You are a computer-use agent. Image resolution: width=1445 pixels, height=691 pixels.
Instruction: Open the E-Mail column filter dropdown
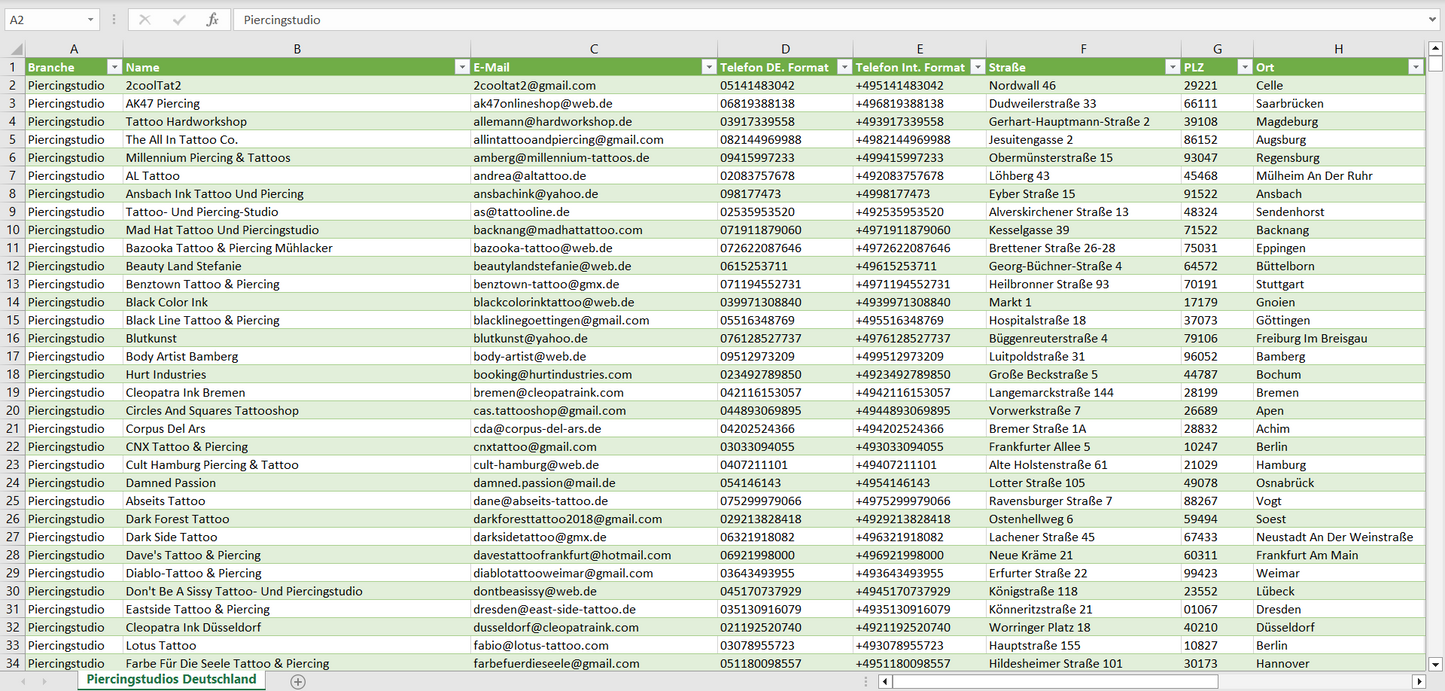point(707,67)
